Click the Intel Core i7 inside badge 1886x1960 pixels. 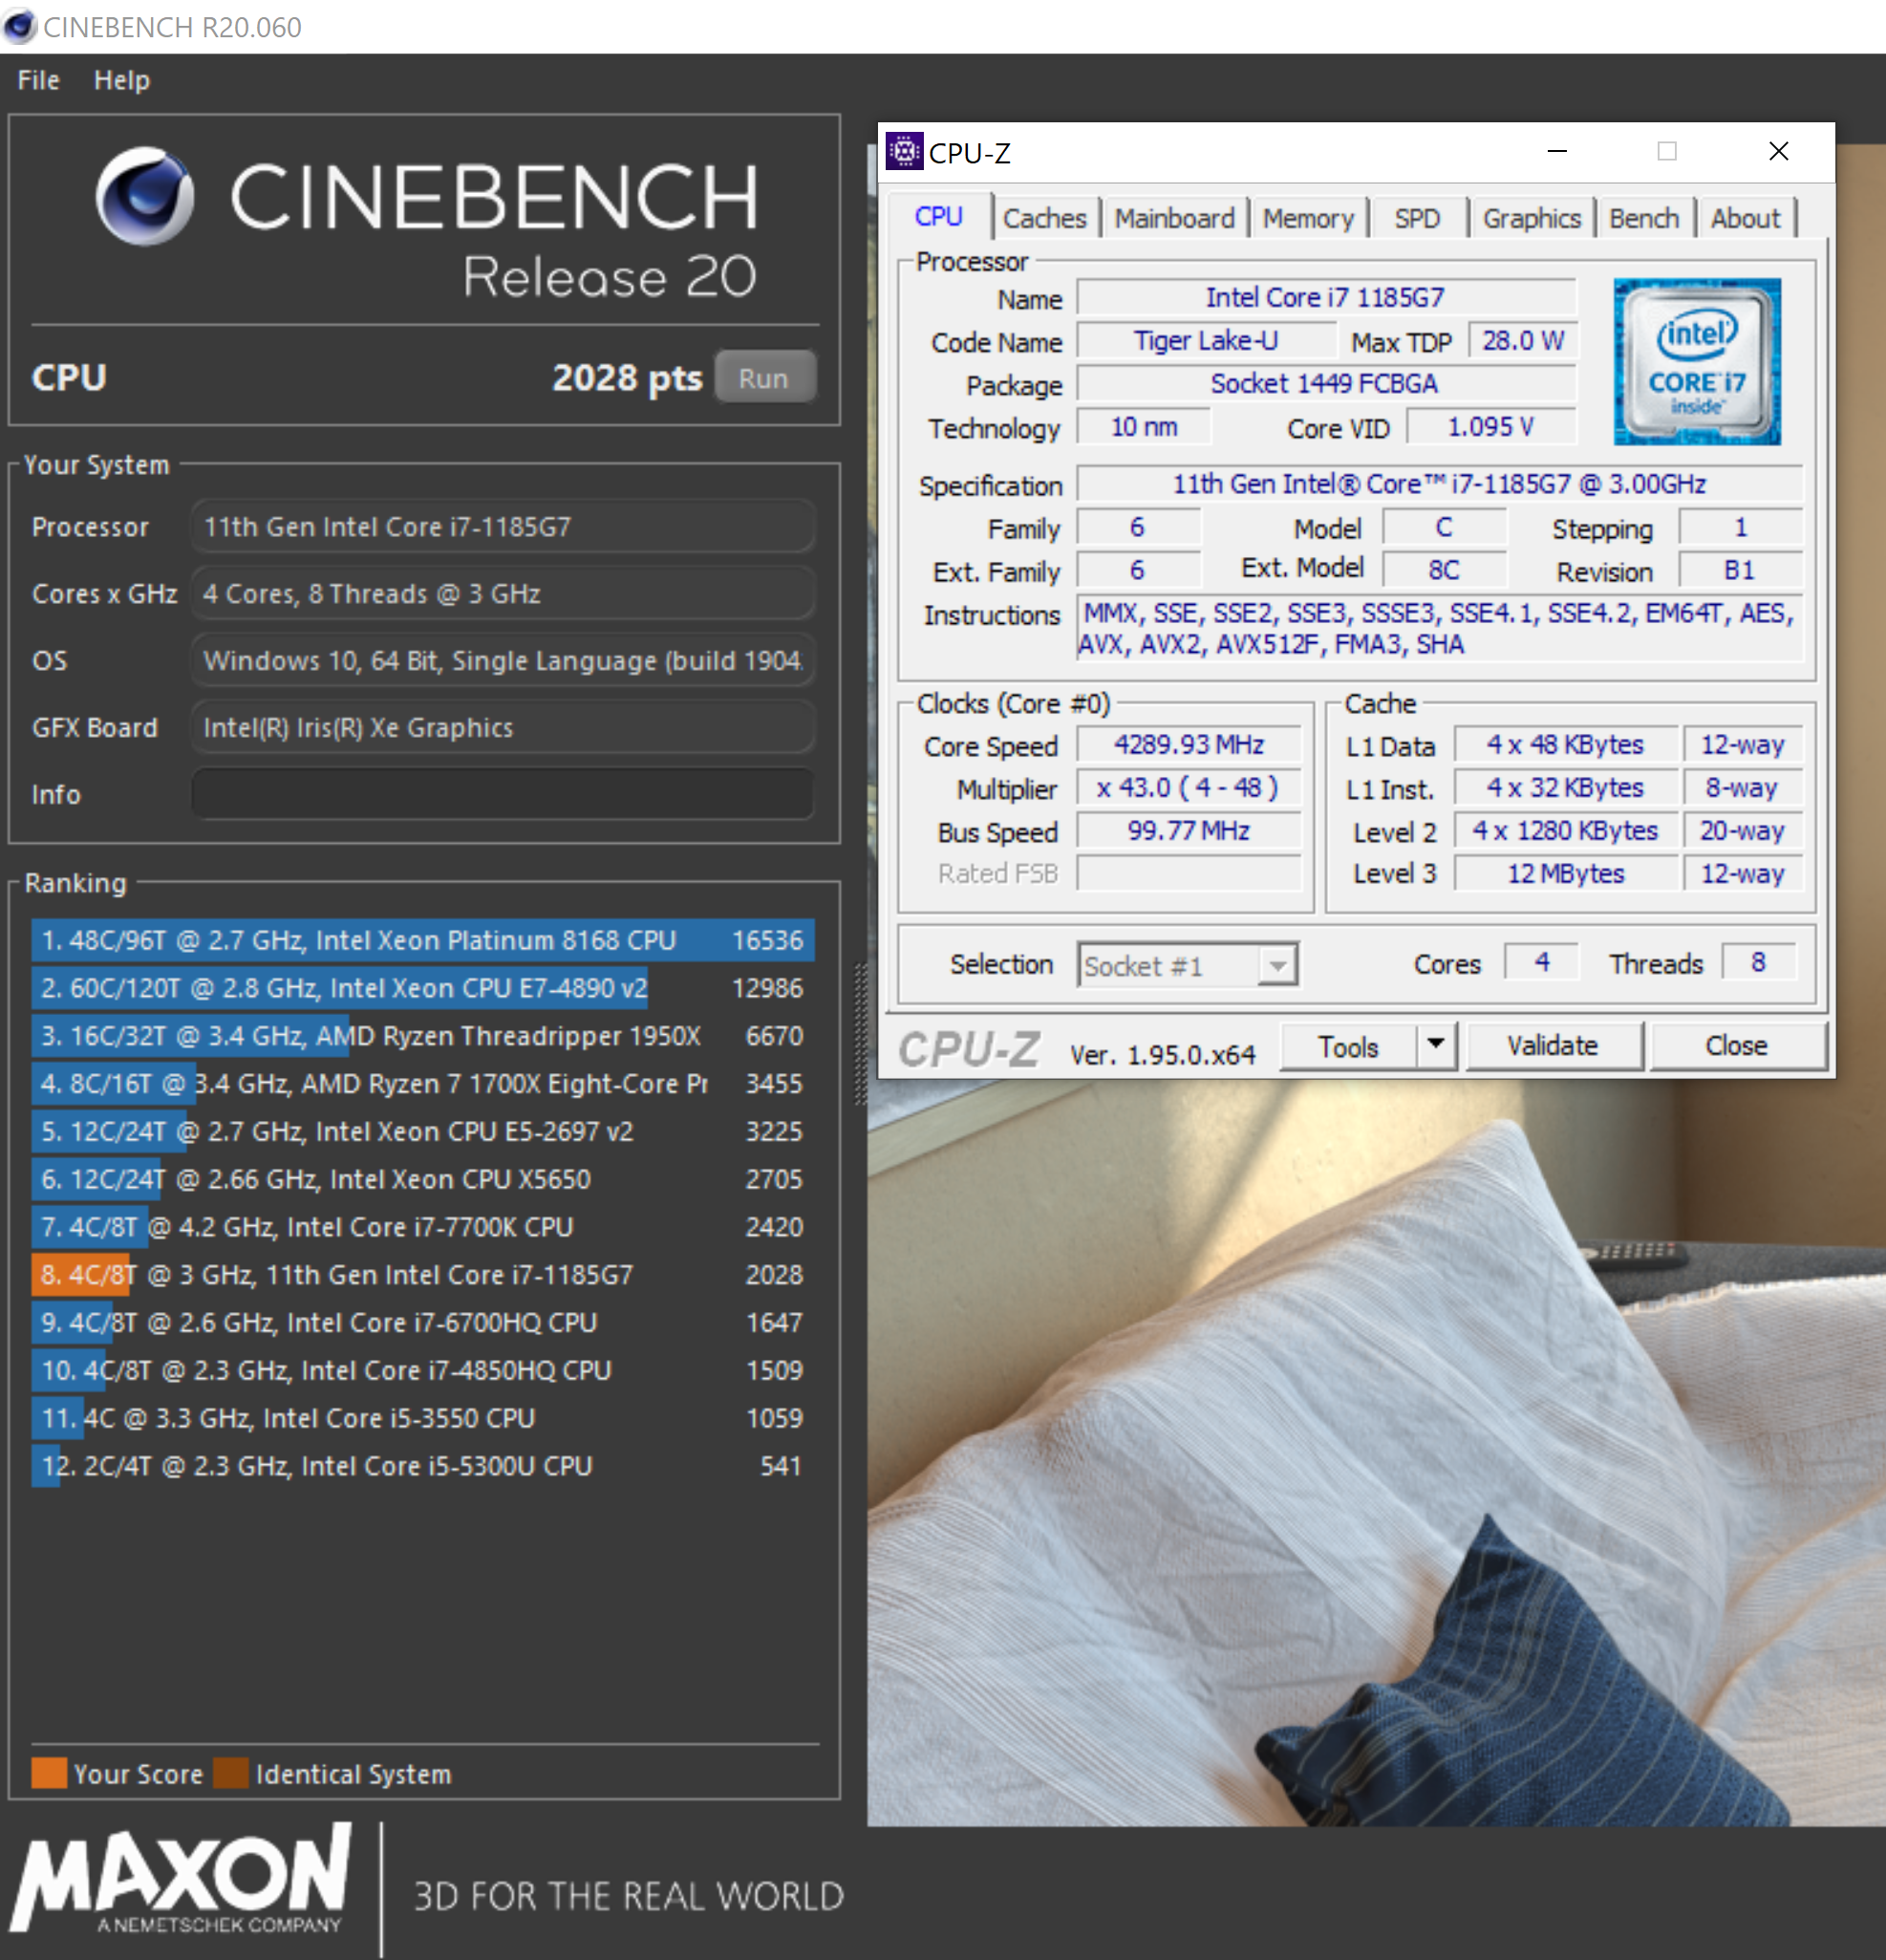(1696, 361)
